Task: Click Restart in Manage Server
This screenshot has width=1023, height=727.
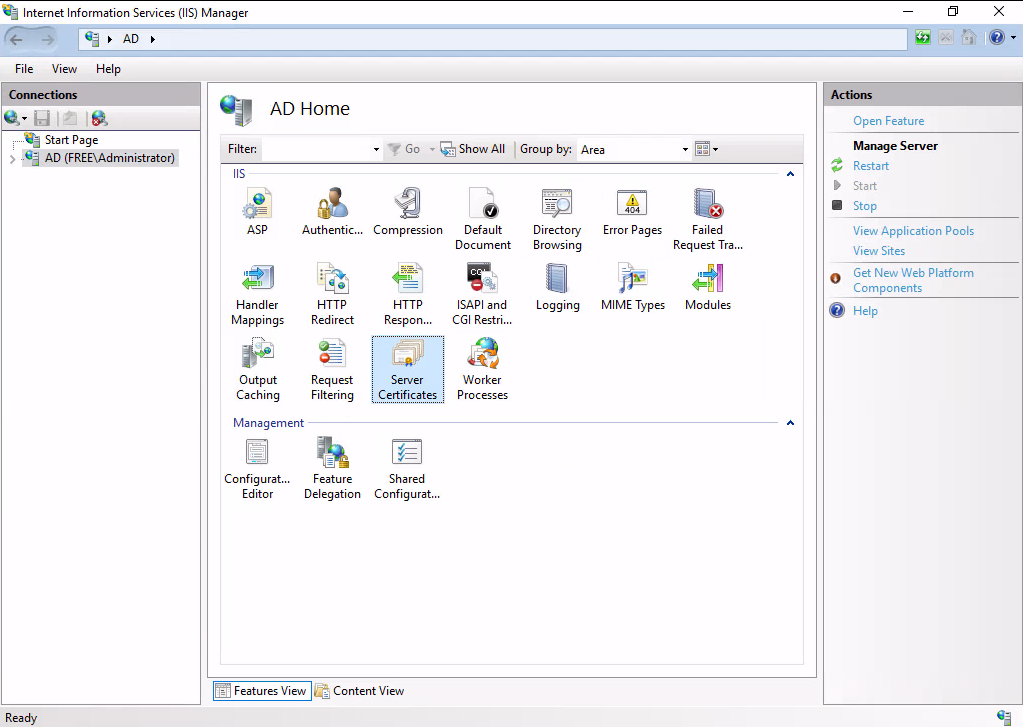Action: 871,166
